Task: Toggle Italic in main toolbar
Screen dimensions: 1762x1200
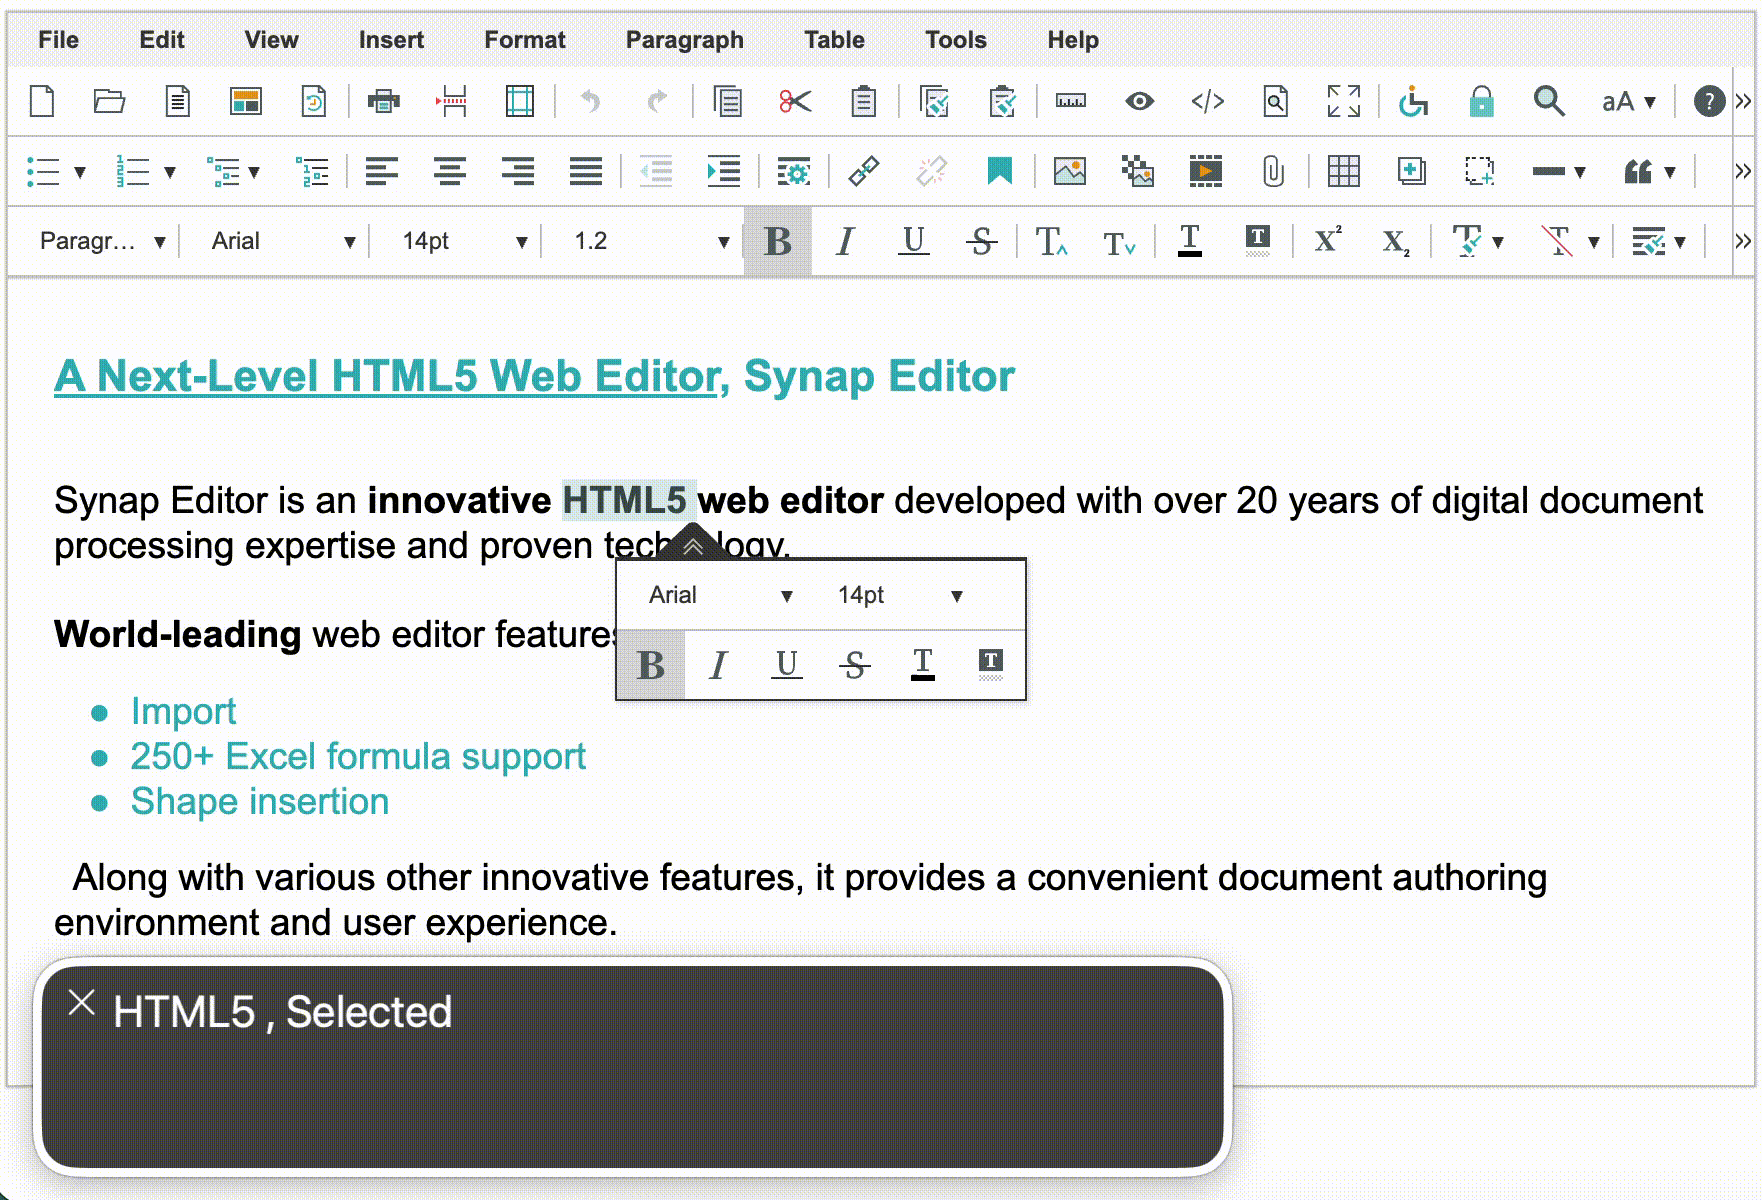Action: pyautogui.click(x=845, y=241)
